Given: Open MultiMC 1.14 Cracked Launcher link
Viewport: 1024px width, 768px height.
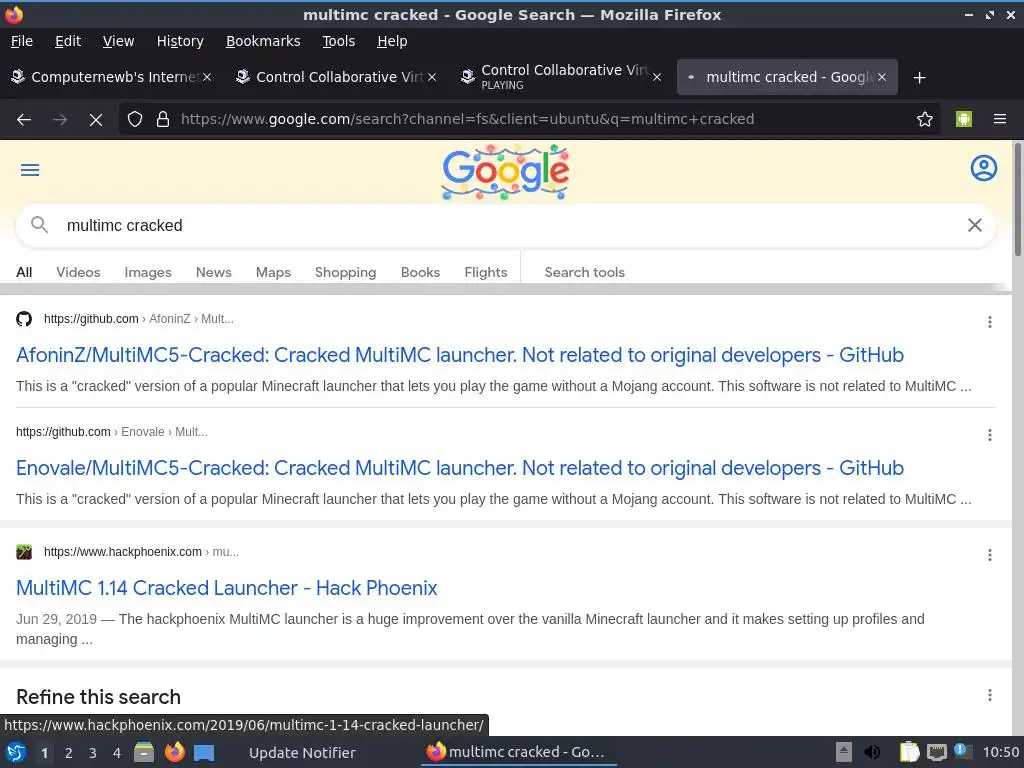Looking at the screenshot, I should point(227,588).
